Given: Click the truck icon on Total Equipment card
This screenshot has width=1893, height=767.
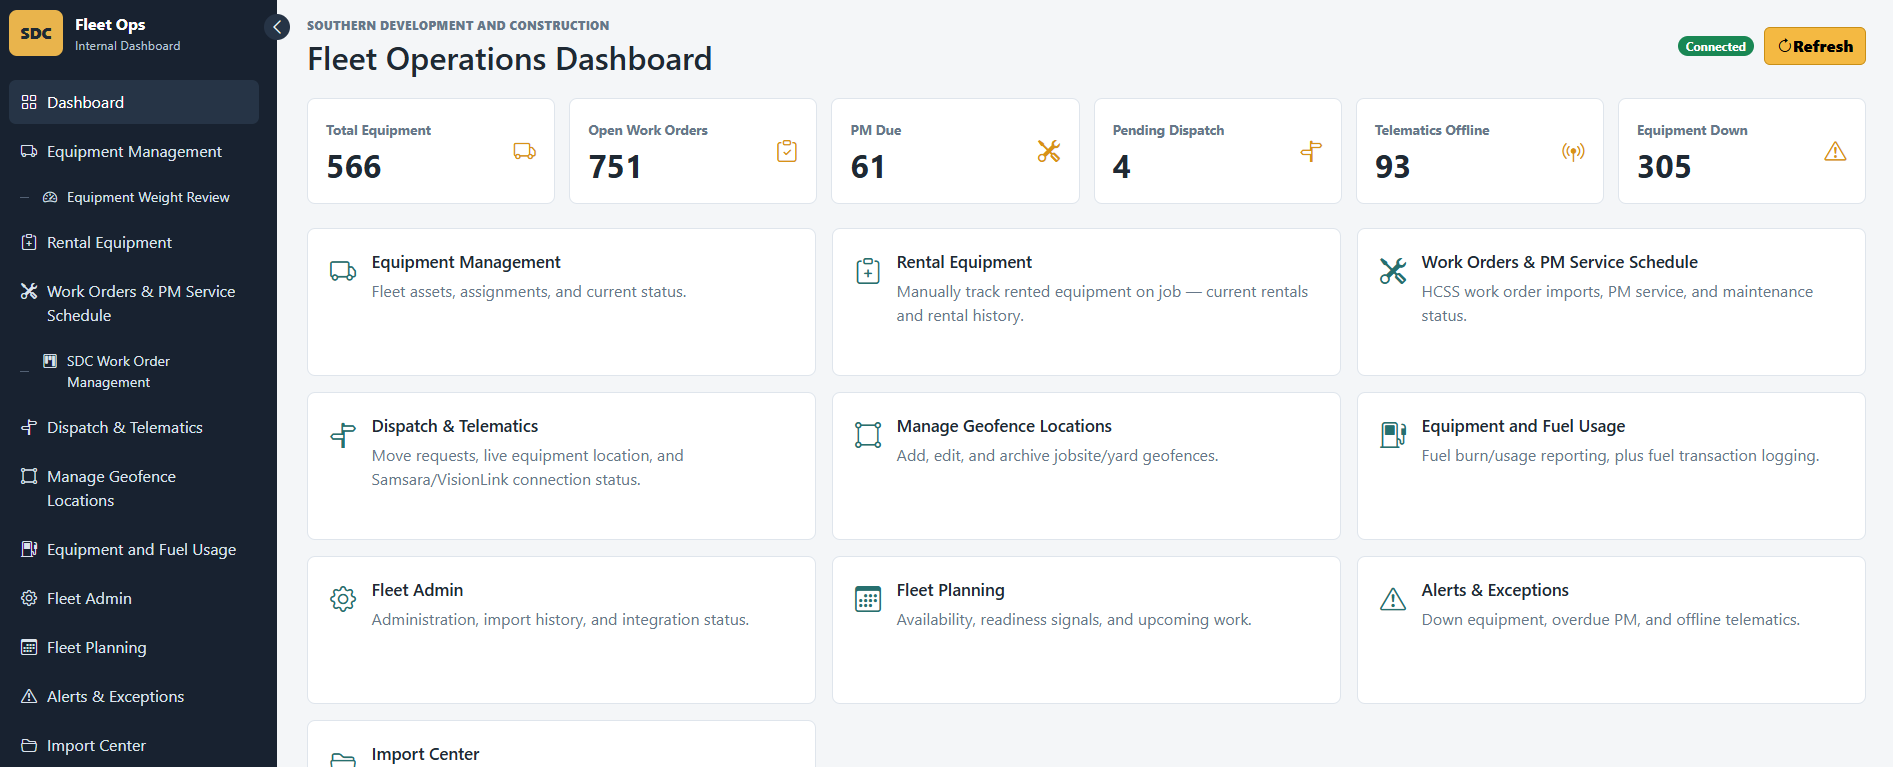Looking at the screenshot, I should pos(524,151).
